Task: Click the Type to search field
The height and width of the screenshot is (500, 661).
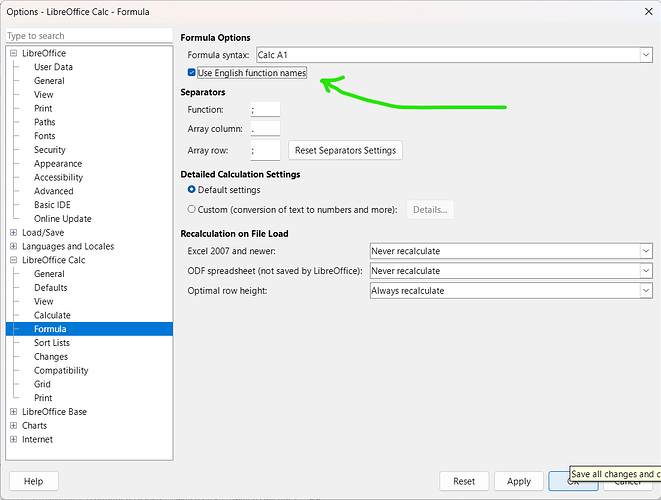Action: 89,36
